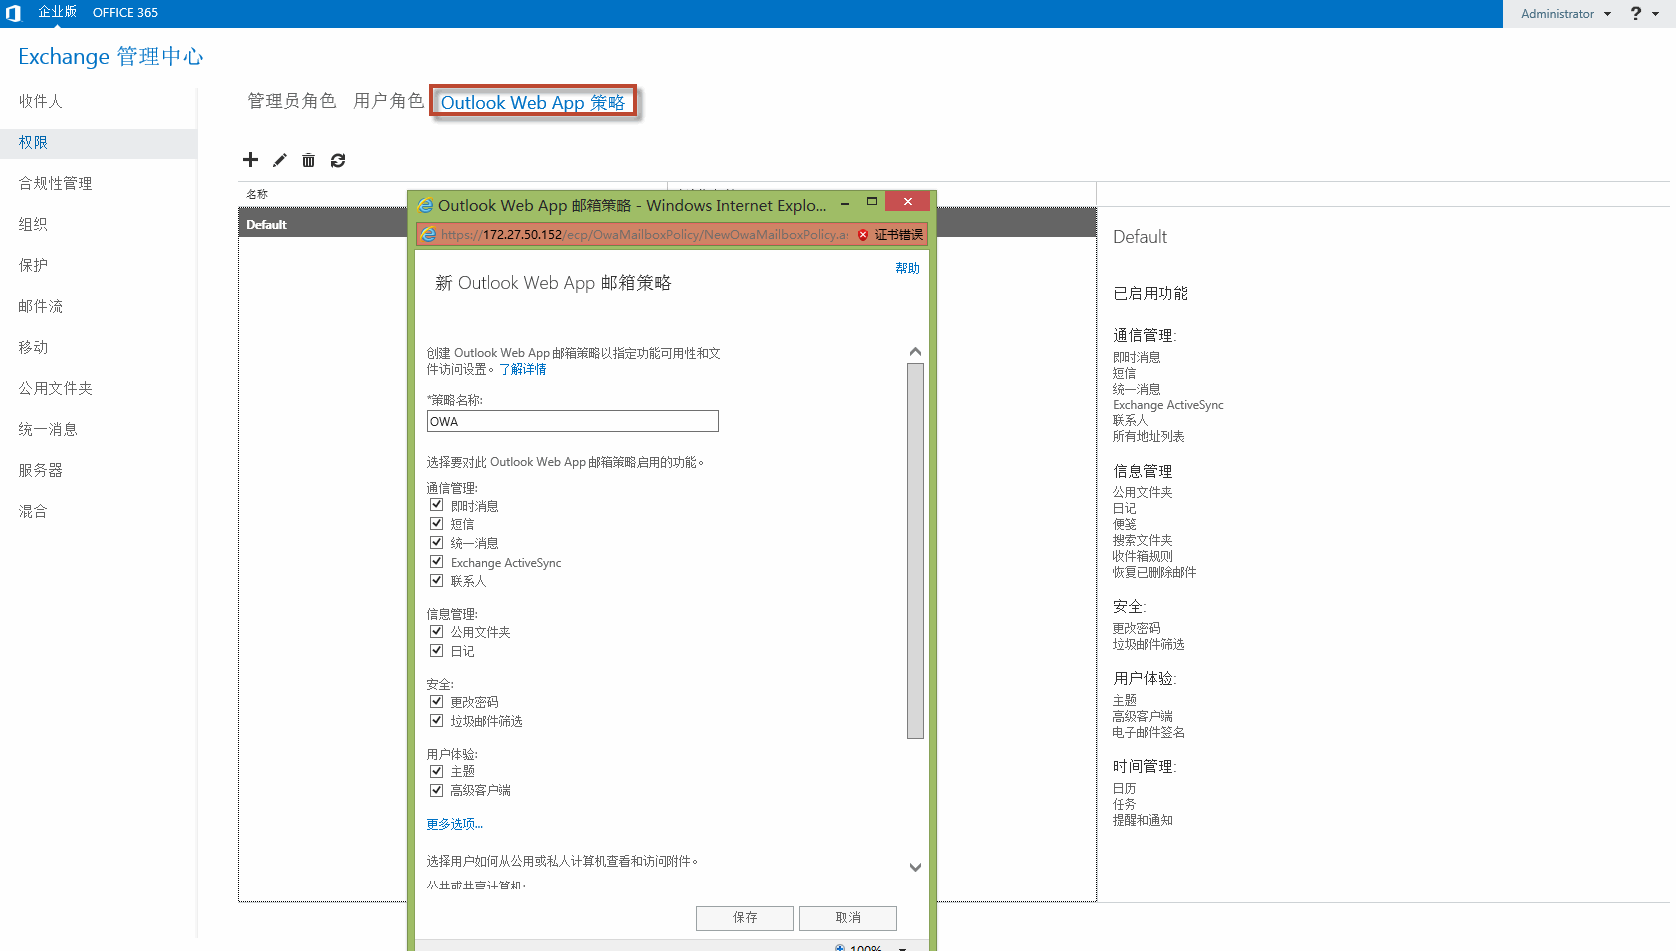
Task: Switch to the 用户角色 tab
Action: tap(389, 101)
